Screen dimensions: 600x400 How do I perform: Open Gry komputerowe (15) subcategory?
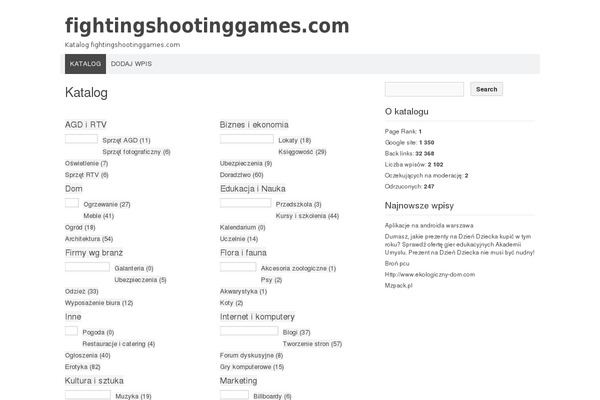[252, 367]
